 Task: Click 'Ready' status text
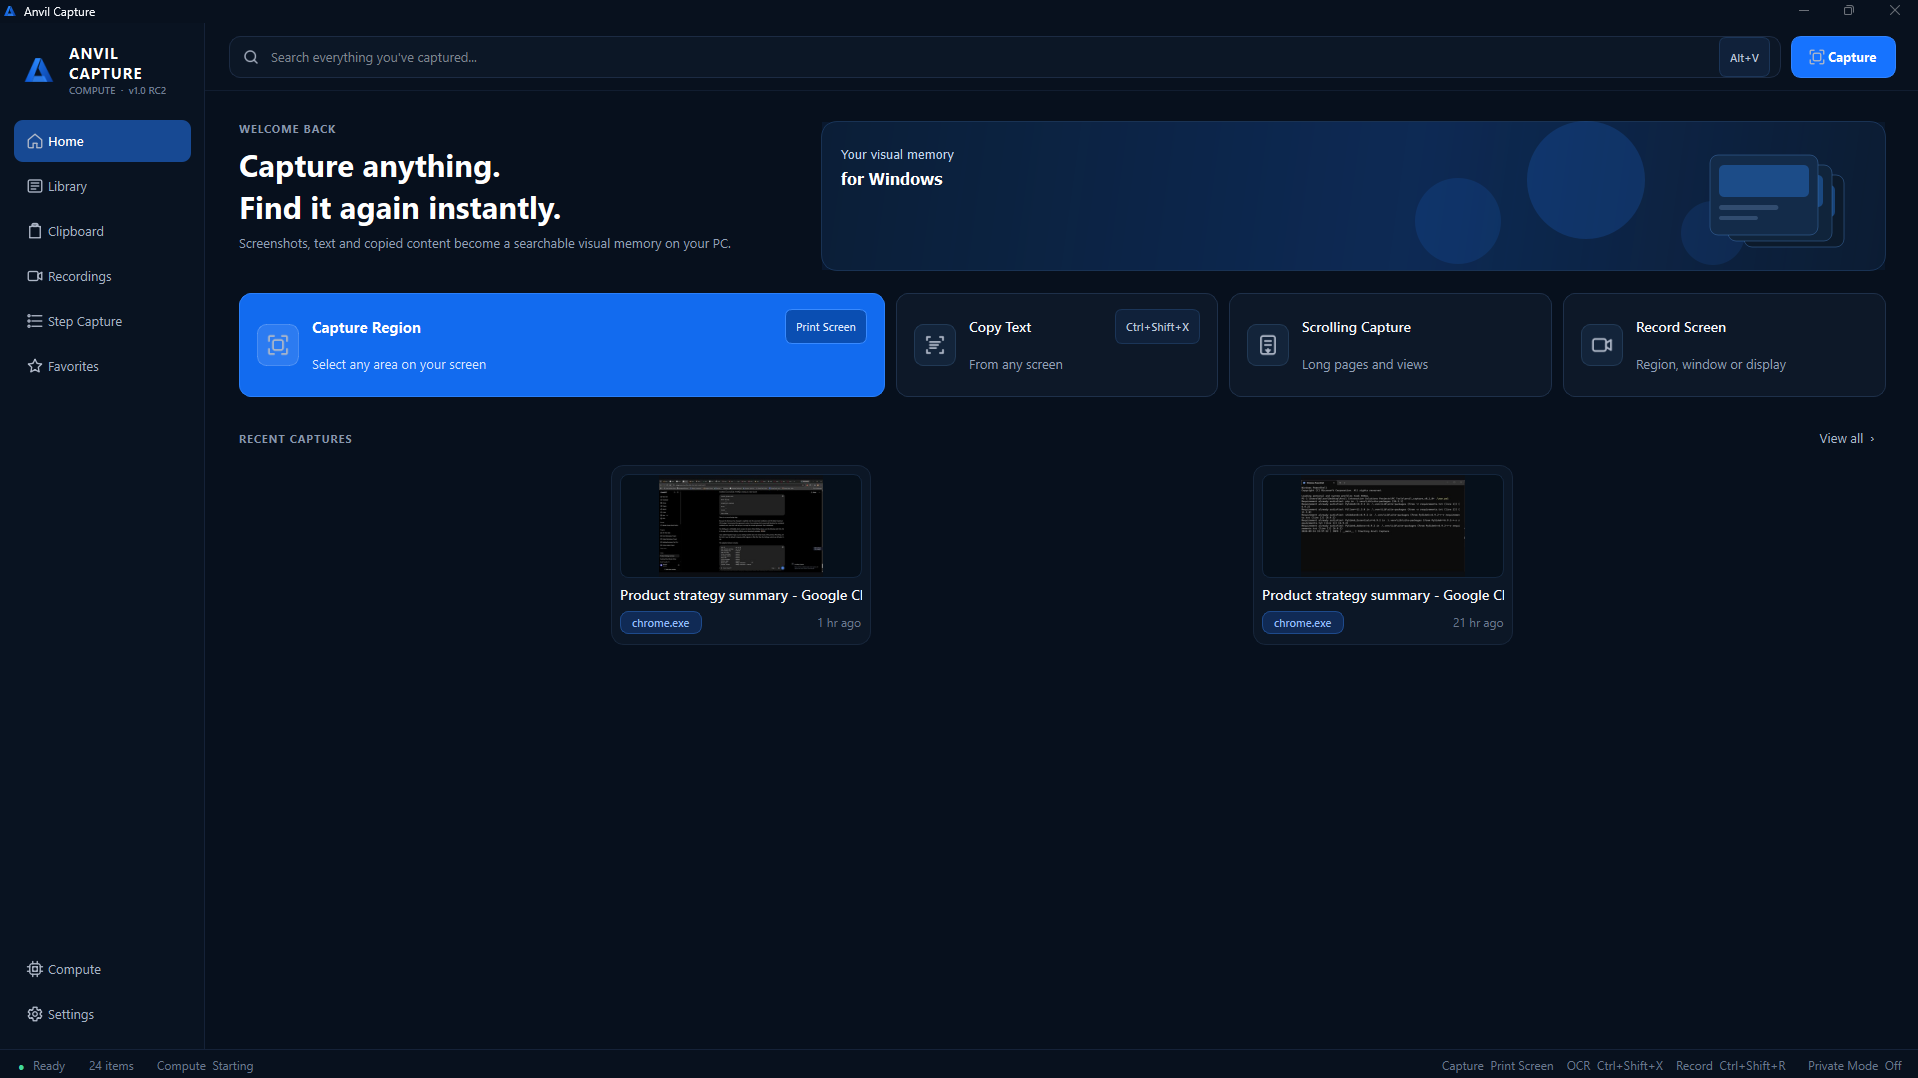coord(49,1066)
